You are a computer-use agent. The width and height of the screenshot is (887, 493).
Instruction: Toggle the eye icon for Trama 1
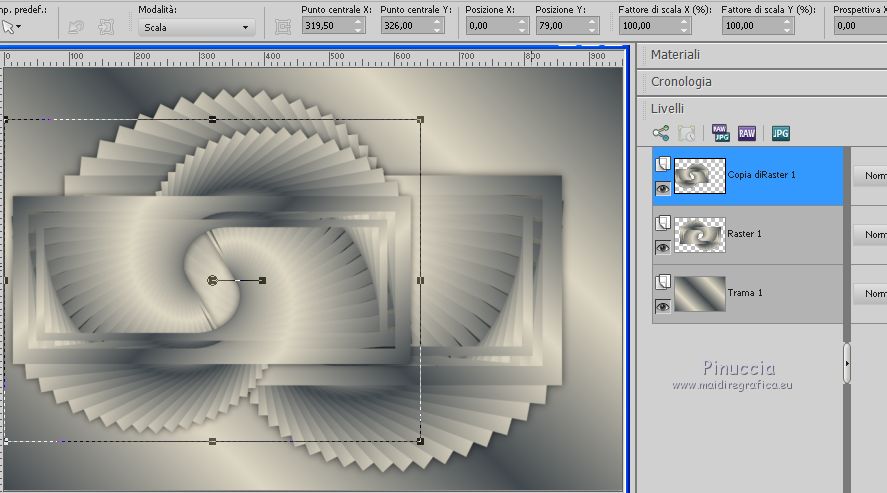pos(662,307)
